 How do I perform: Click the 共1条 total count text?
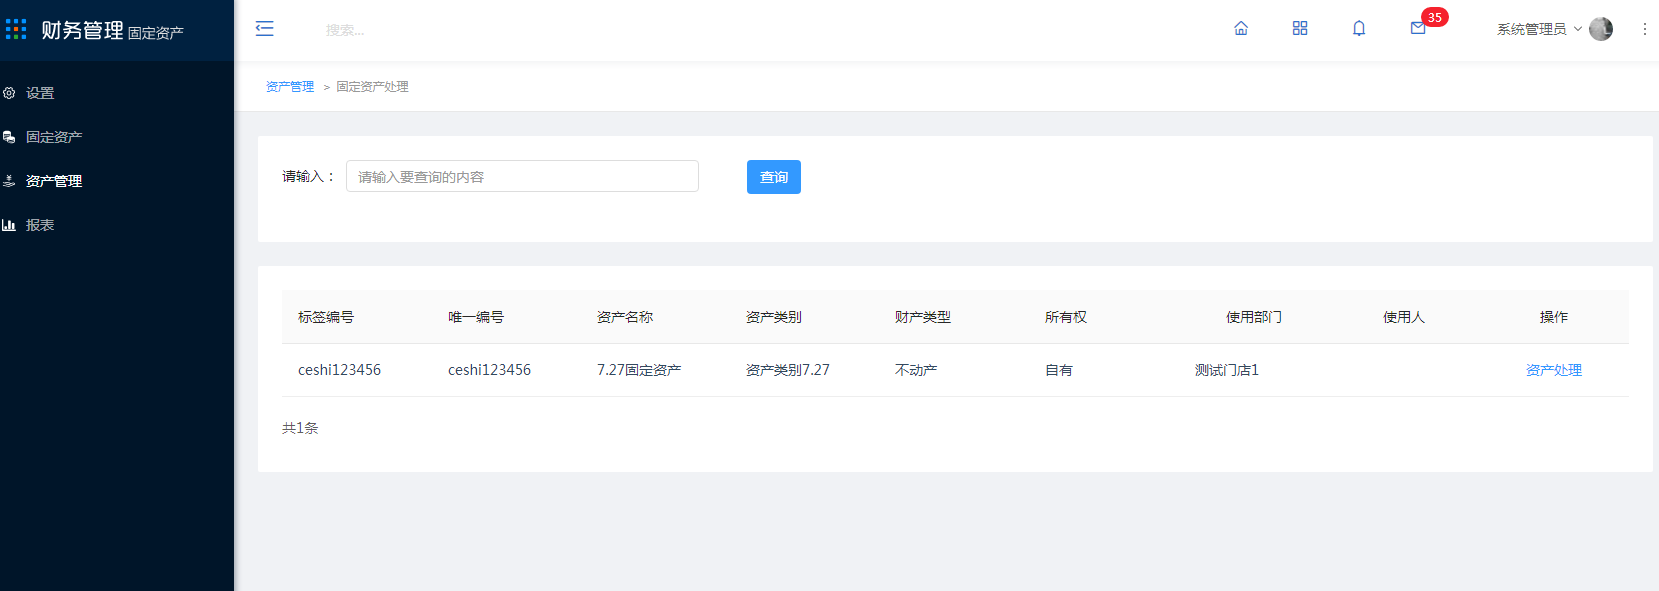pyautogui.click(x=300, y=428)
